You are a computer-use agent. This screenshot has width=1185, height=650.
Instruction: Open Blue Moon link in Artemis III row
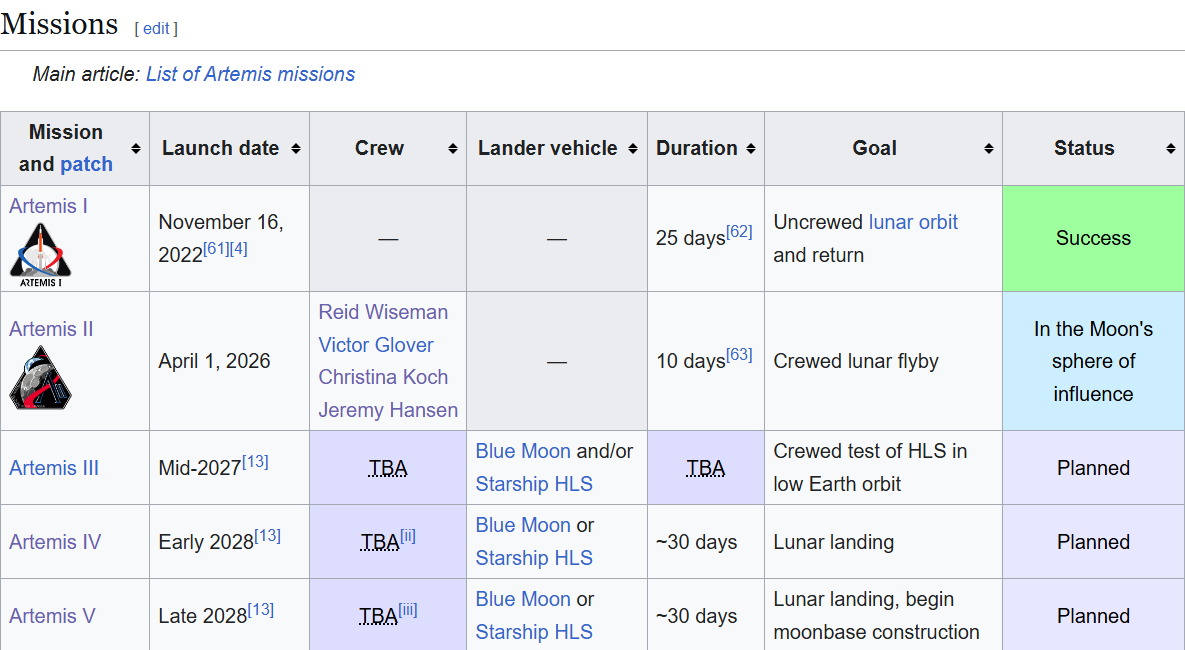[x=523, y=451]
